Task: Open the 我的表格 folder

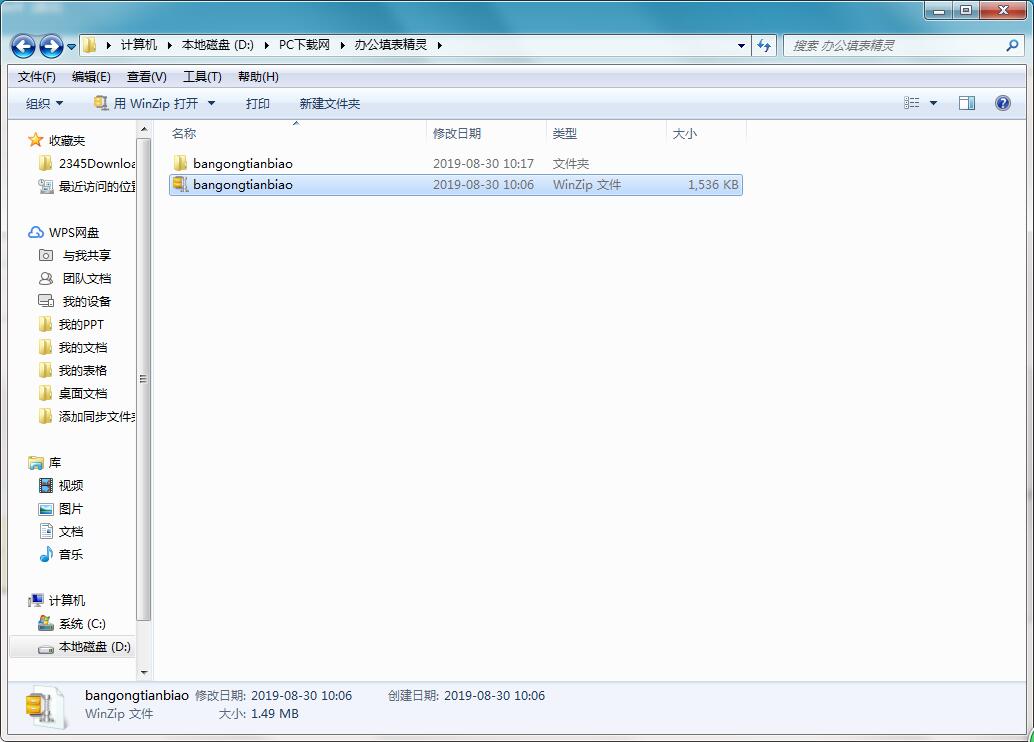Action: click(x=73, y=371)
